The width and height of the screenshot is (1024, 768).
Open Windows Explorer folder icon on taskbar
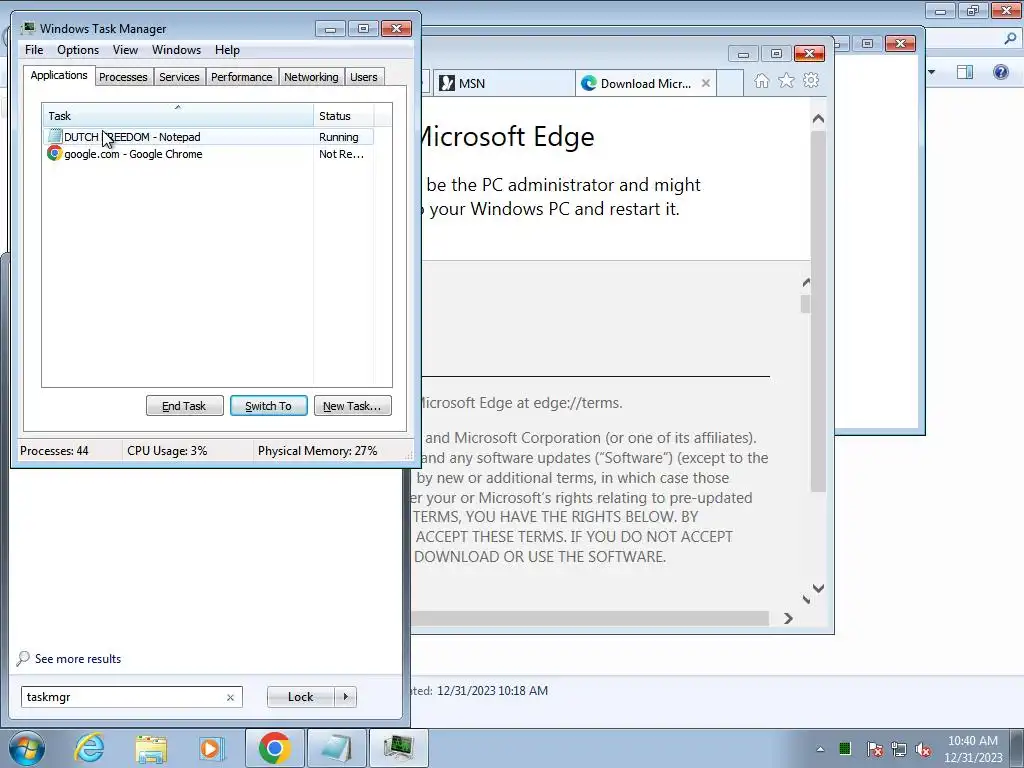[151, 748]
